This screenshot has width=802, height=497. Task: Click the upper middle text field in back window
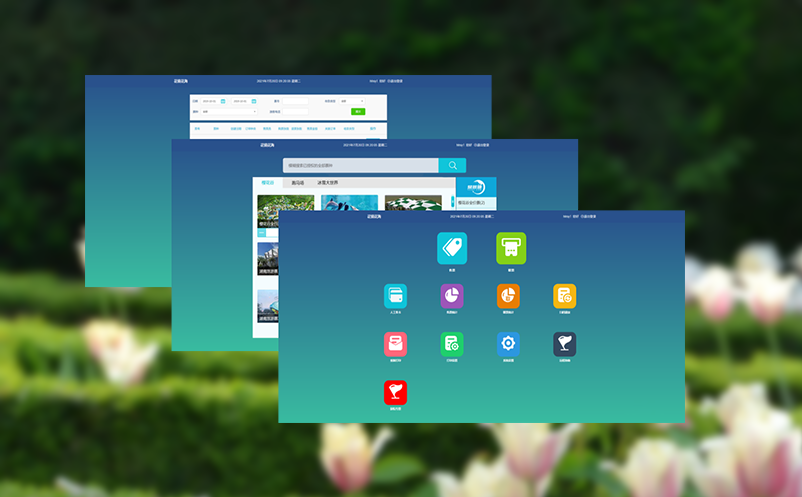click(295, 101)
